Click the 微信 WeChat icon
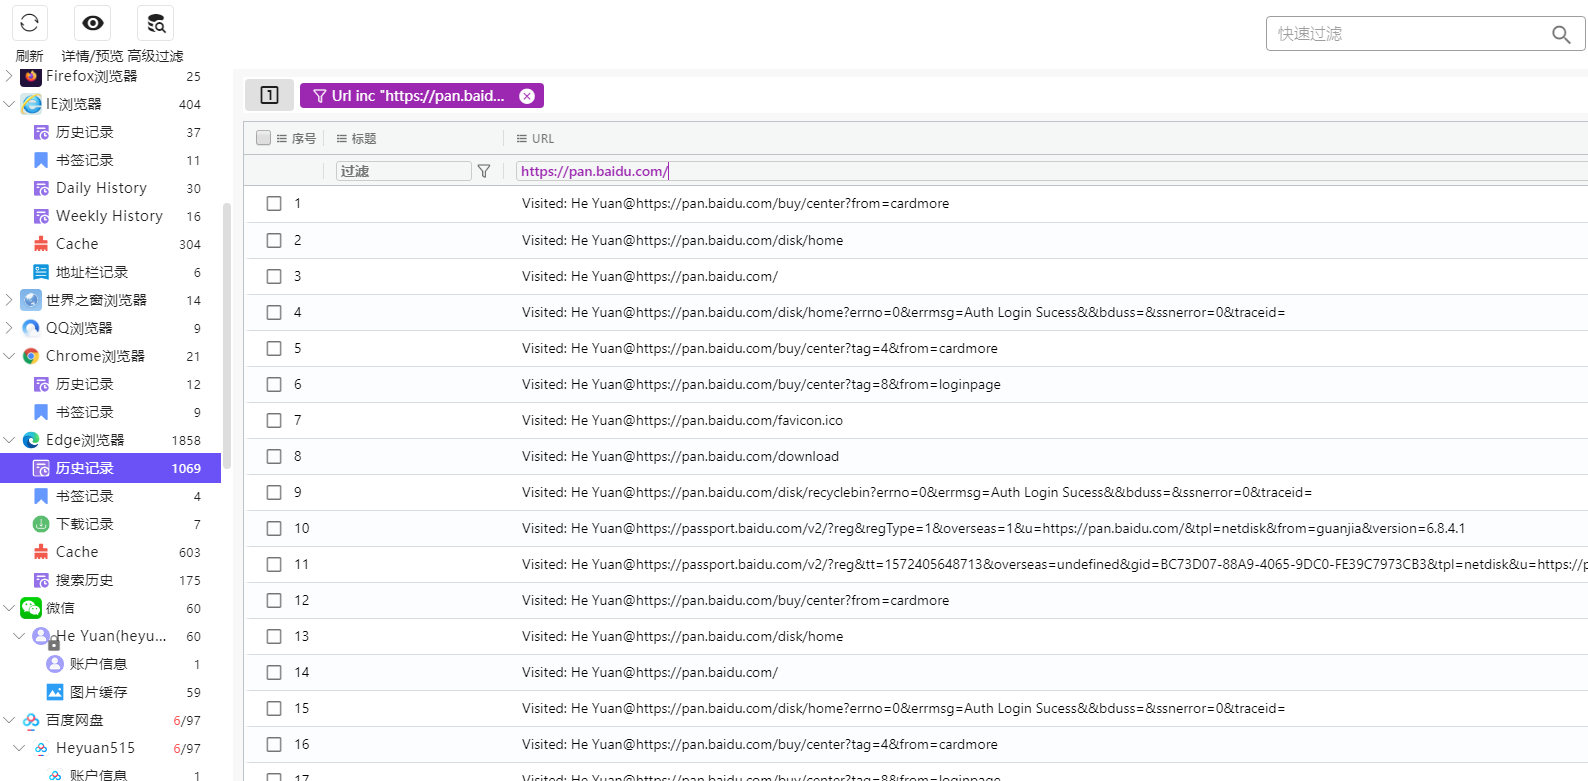Viewport: 1588px width, 781px height. coord(31,608)
